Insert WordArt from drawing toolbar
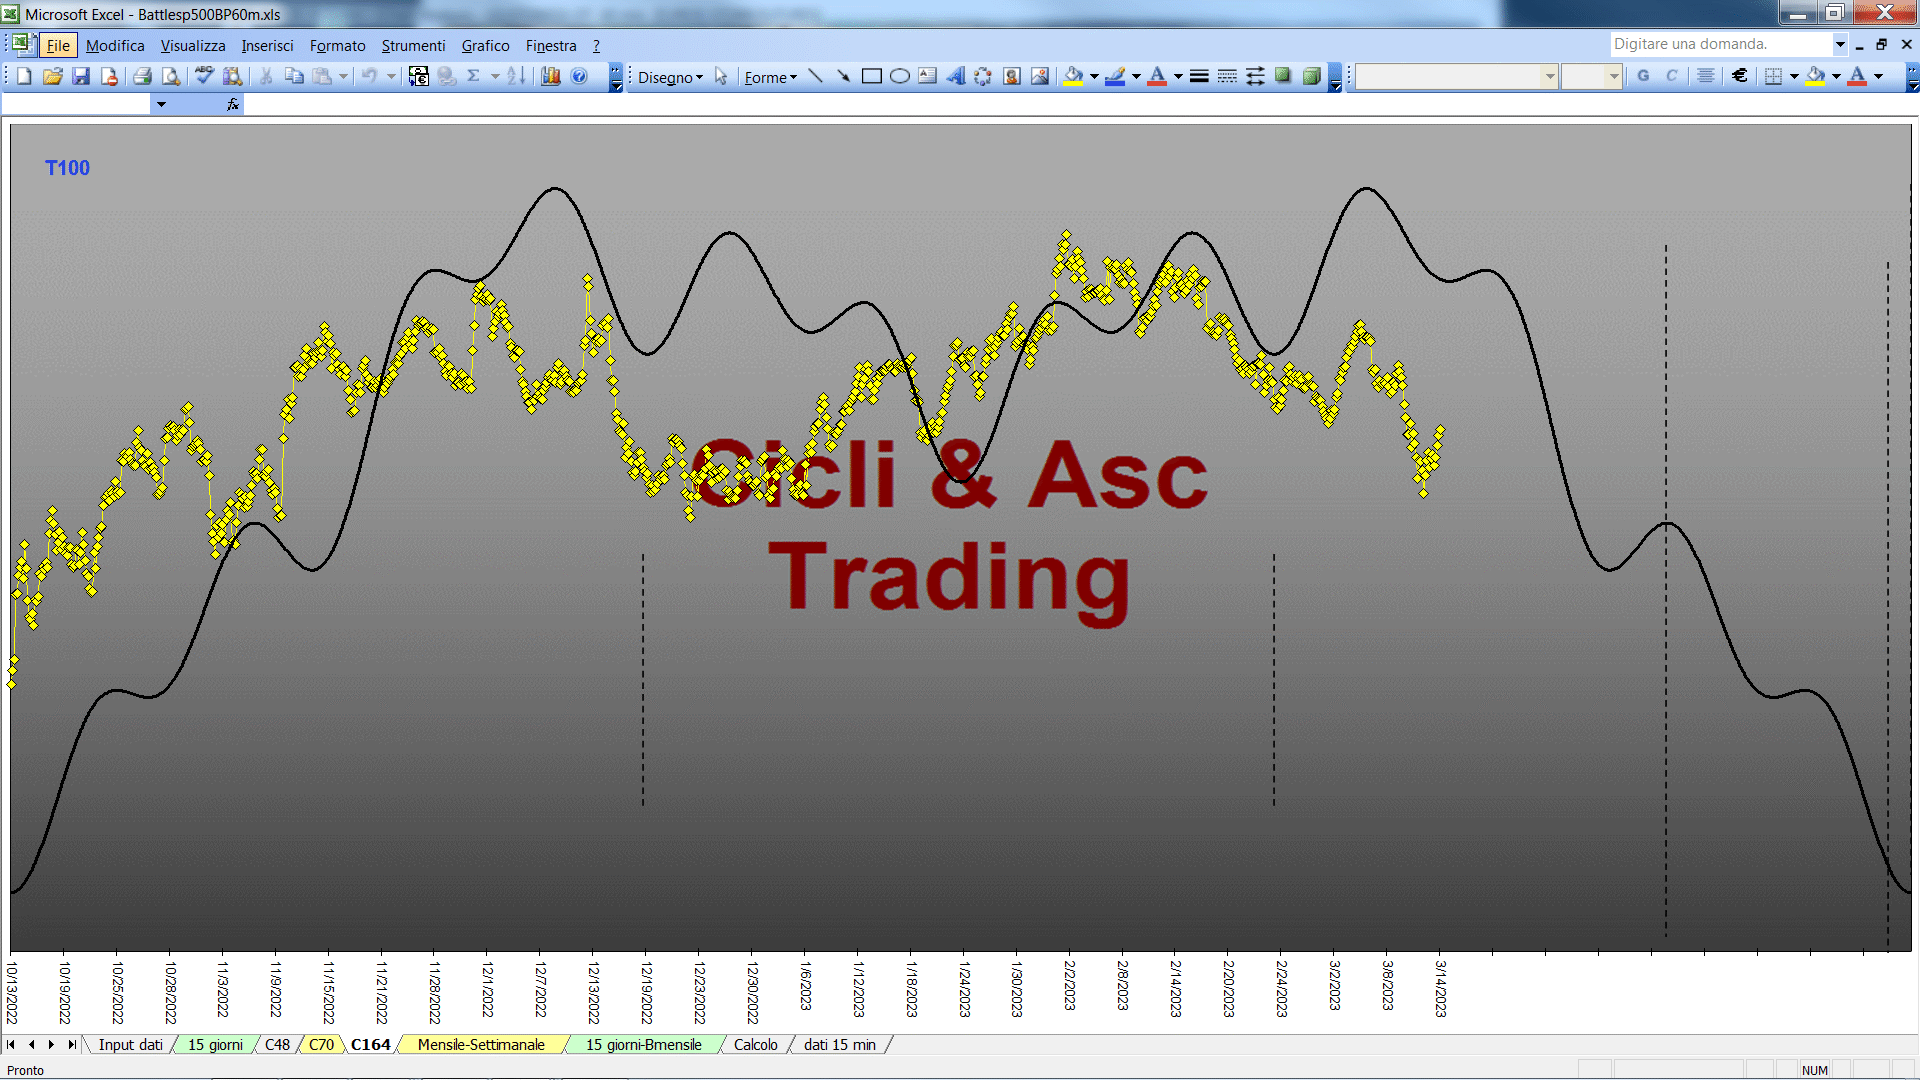Viewport: 1920px width, 1080px height. (x=955, y=76)
